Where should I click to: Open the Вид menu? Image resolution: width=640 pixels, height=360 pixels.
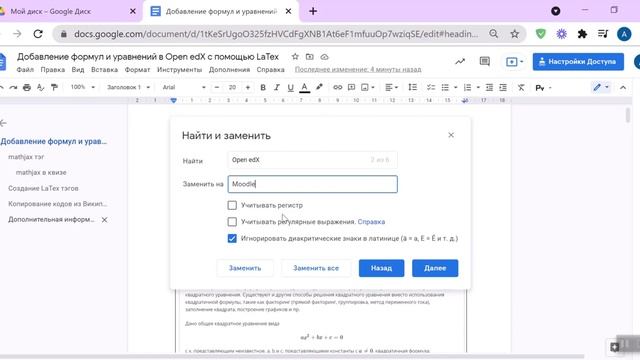pos(78,70)
